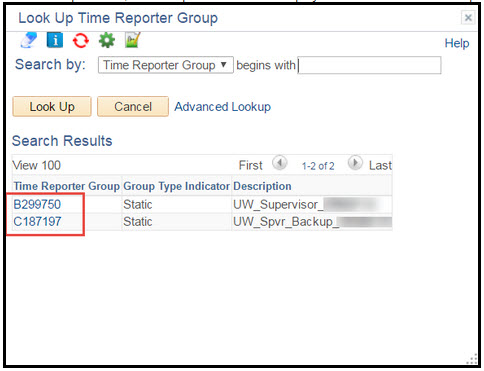Select time reporter group B299750

pos(37,204)
